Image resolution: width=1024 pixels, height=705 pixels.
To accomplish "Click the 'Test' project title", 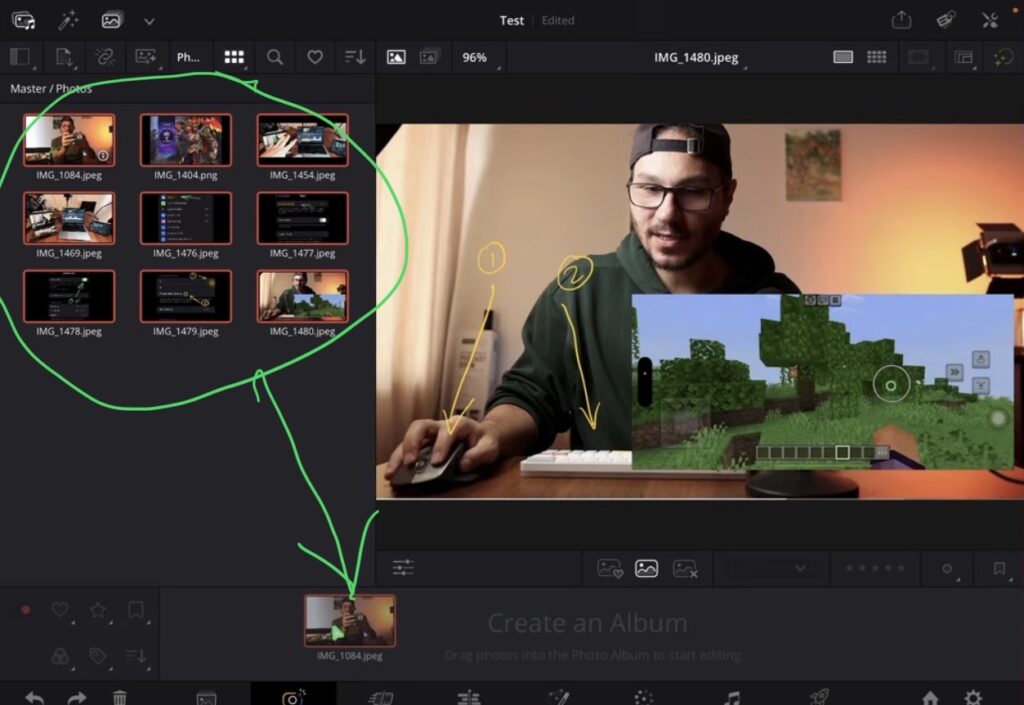I will (511, 20).
